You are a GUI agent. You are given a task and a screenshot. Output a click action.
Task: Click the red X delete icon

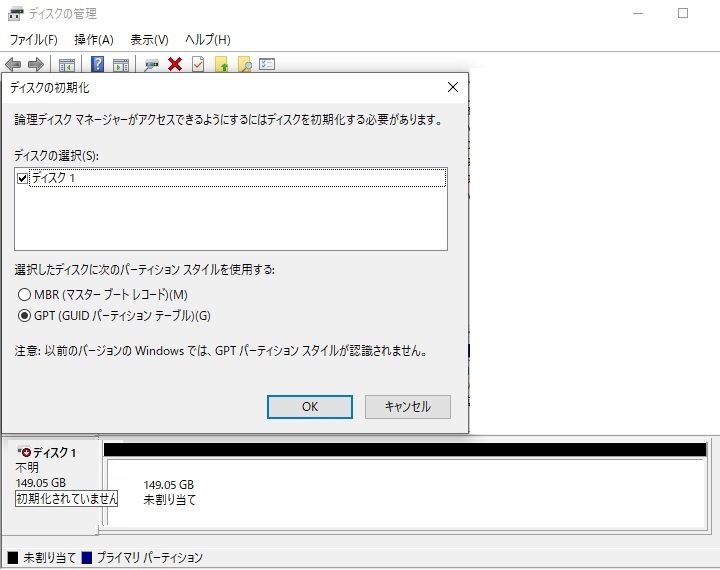point(175,64)
